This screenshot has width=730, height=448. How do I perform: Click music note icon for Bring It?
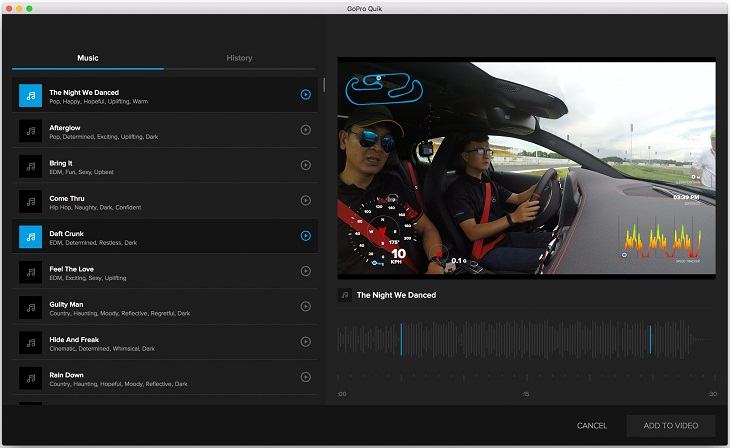(x=31, y=166)
